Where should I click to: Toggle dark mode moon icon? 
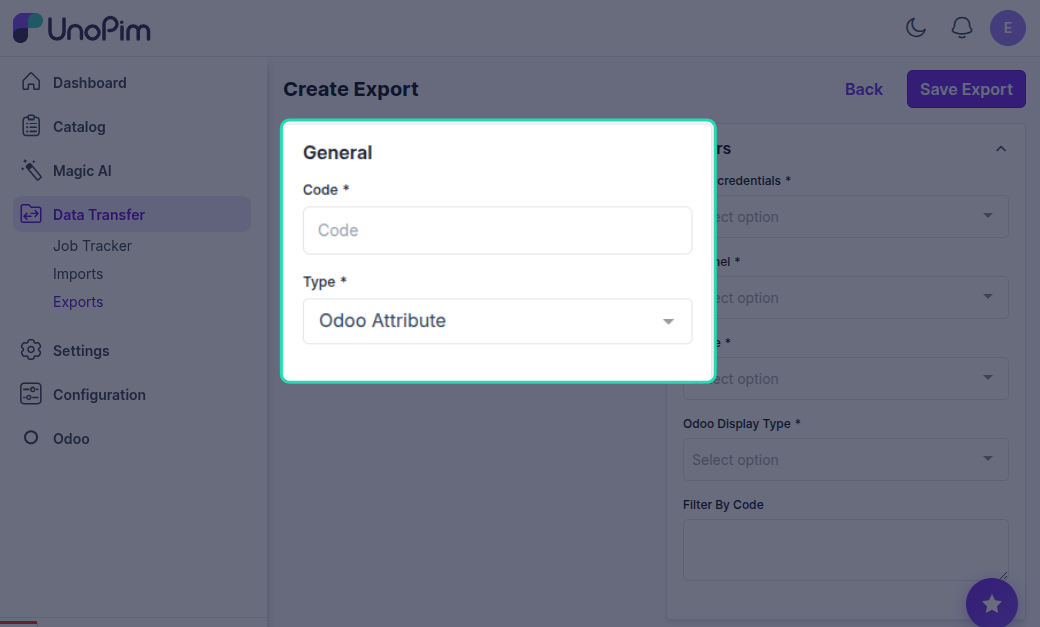click(916, 28)
